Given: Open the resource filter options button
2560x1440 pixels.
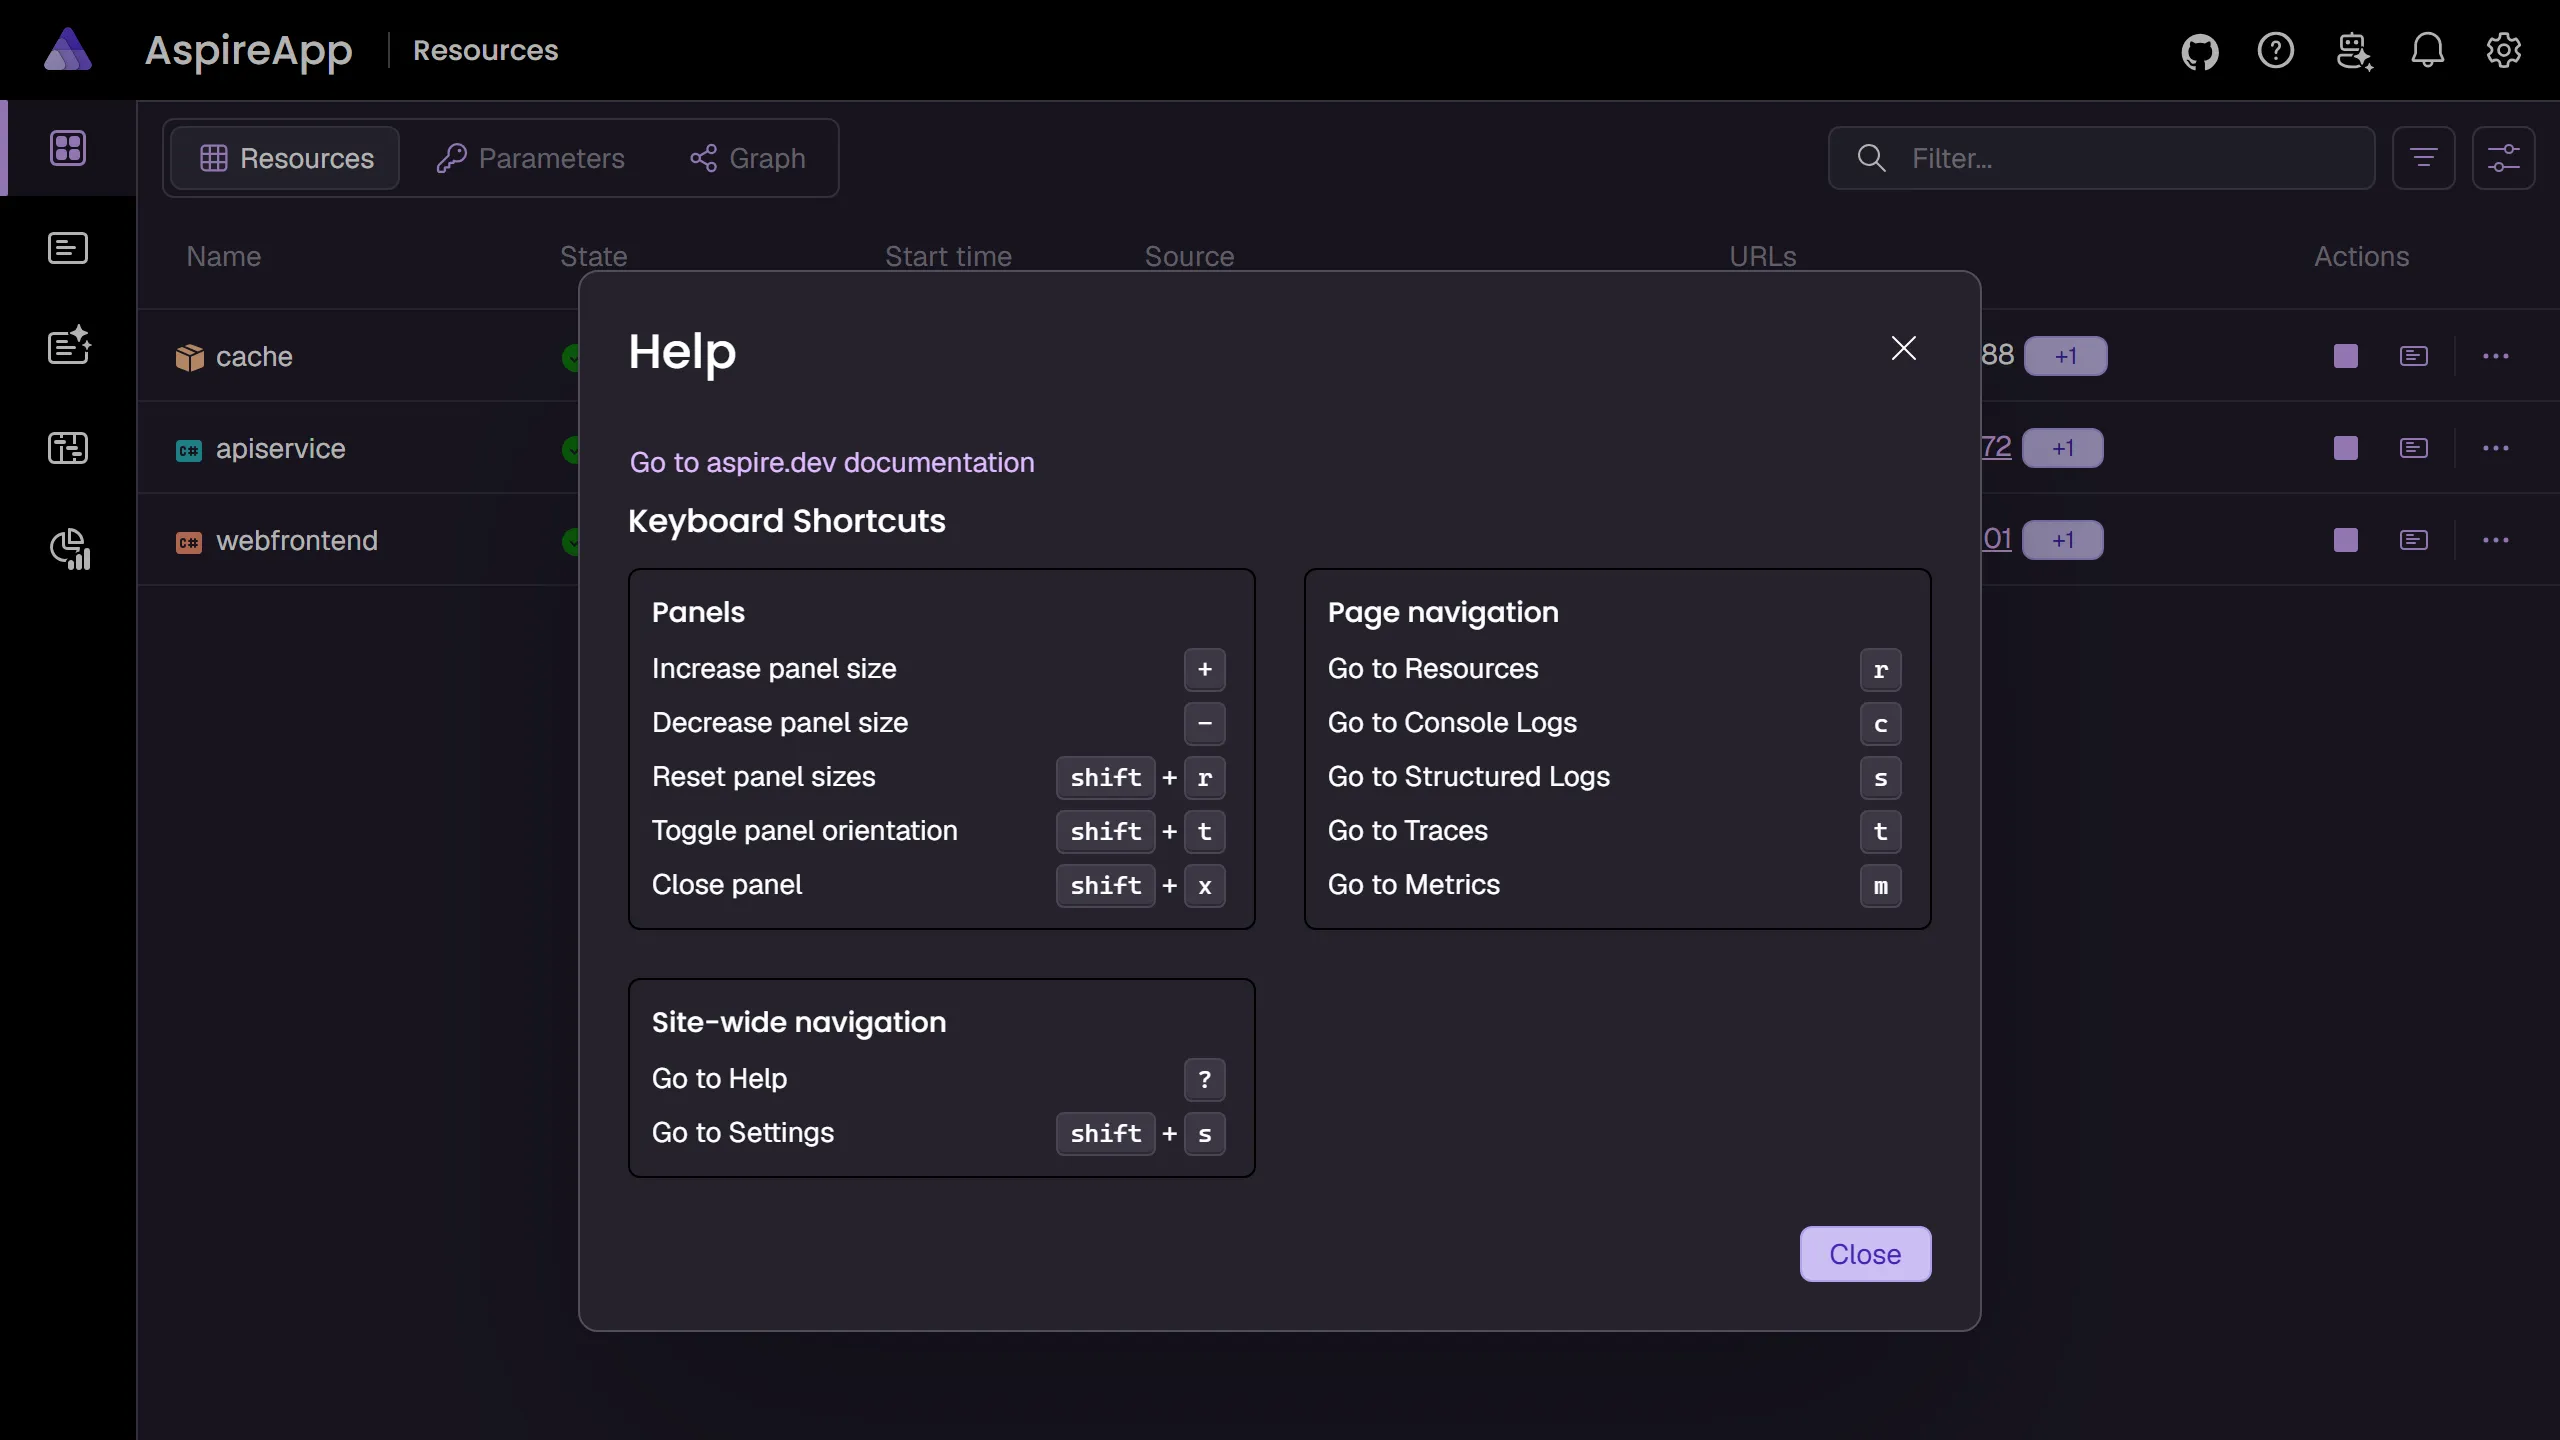Looking at the screenshot, I should point(2424,158).
